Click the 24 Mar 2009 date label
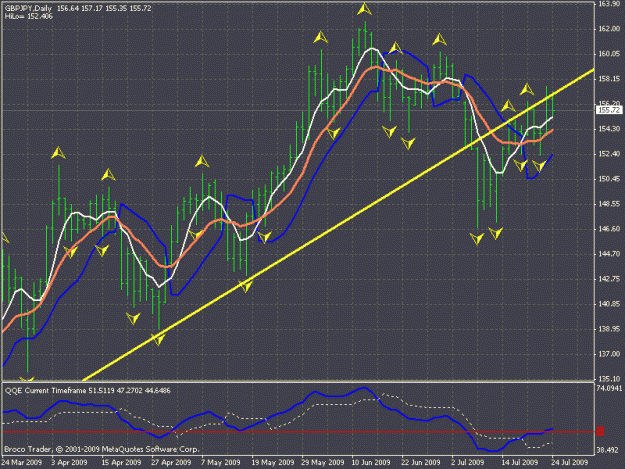 click(21, 463)
